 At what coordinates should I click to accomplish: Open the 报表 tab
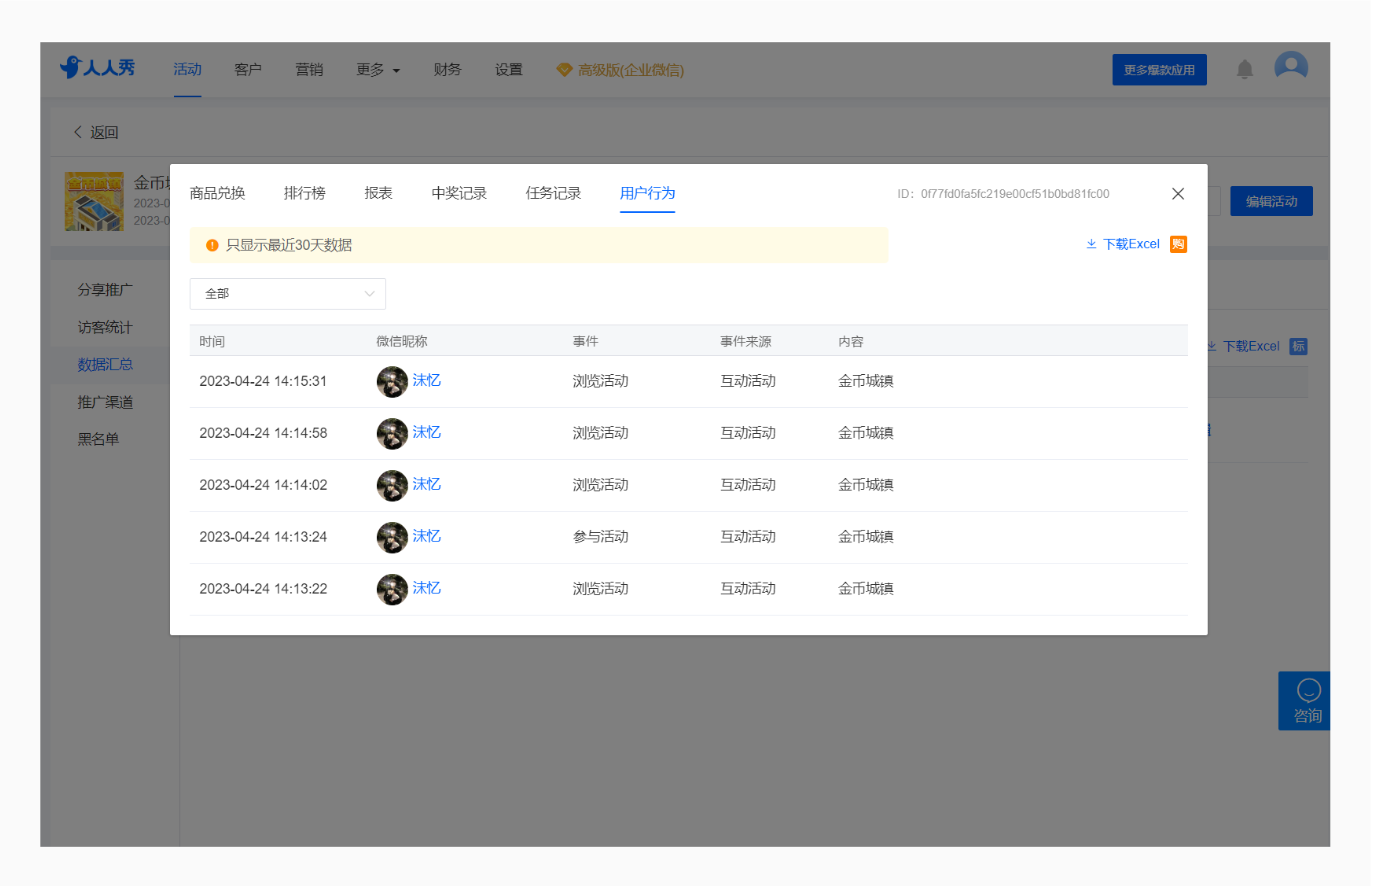[x=378, y=193]
